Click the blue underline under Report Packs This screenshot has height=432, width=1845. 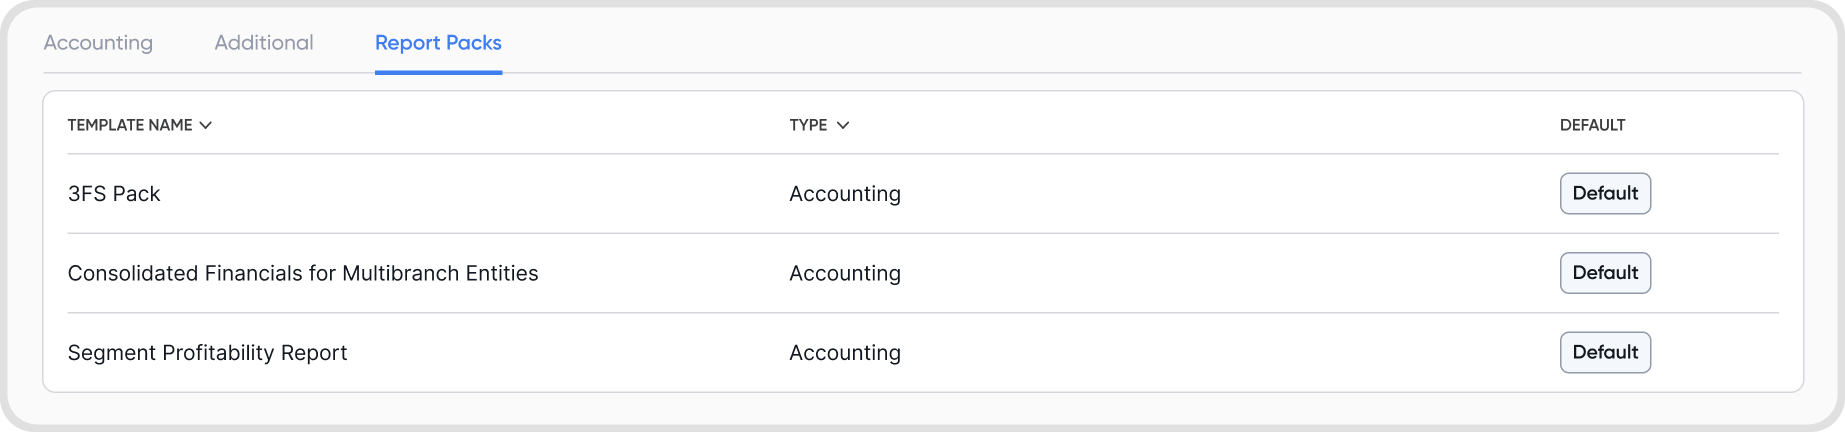click(x=438, y=72)
